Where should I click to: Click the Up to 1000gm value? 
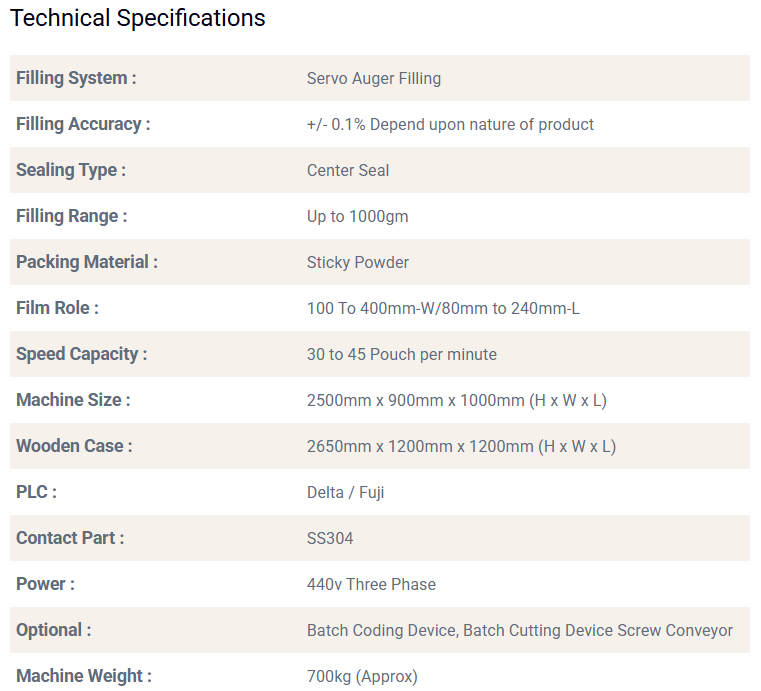[358, 216]
